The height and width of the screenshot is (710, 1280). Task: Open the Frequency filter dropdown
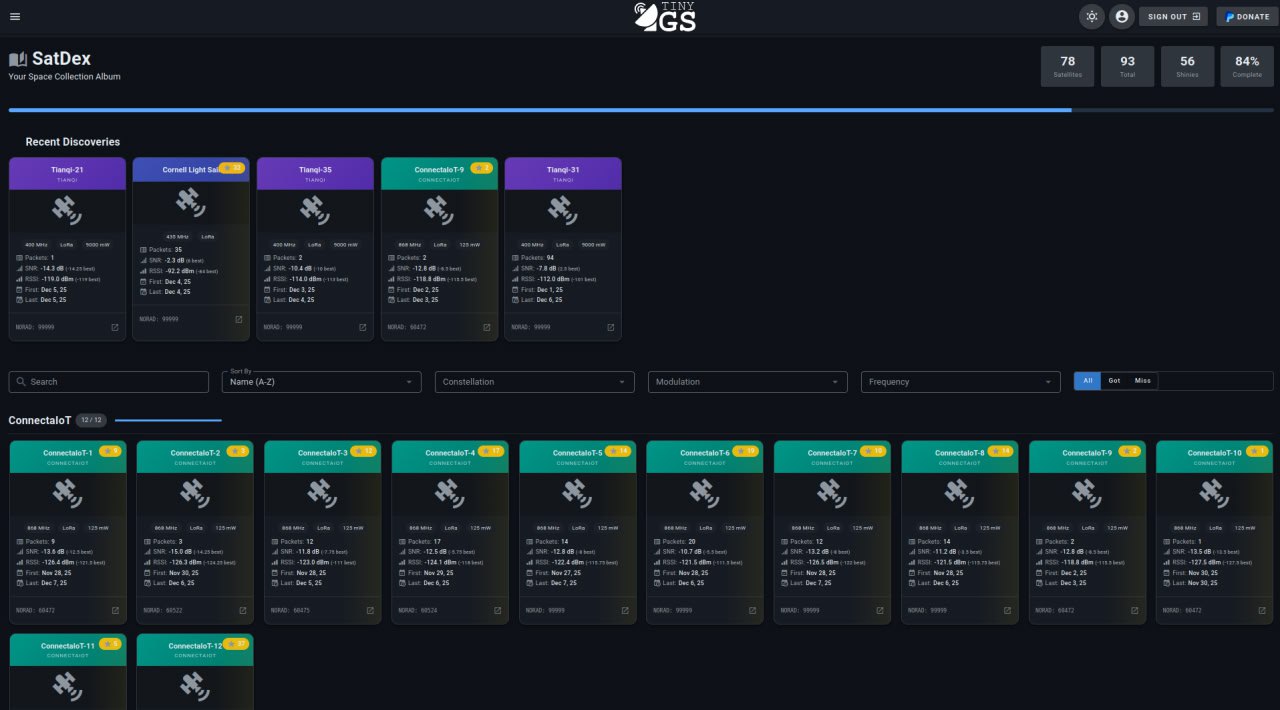point(961,382)
